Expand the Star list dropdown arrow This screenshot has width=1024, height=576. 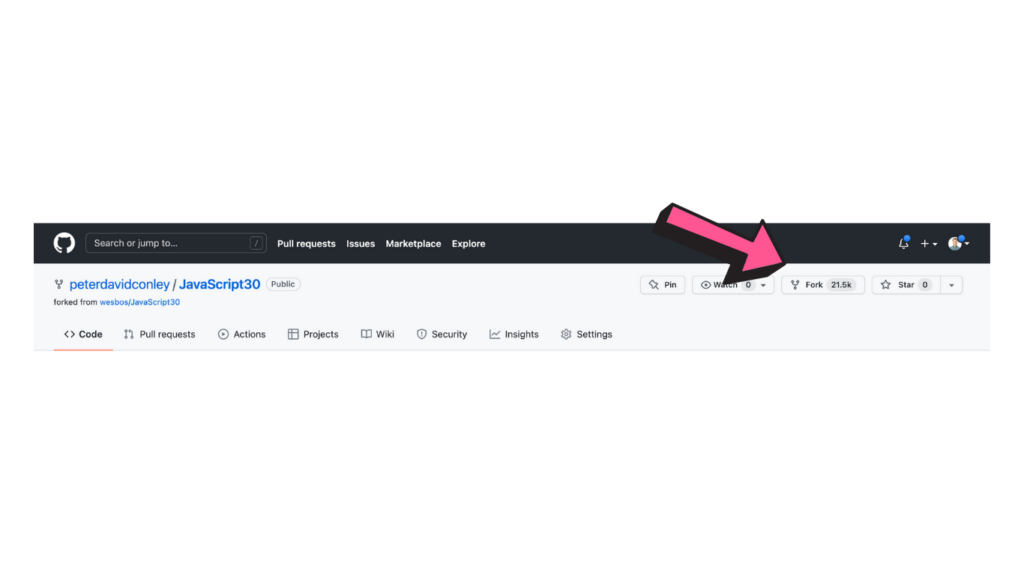coord(952,285)
